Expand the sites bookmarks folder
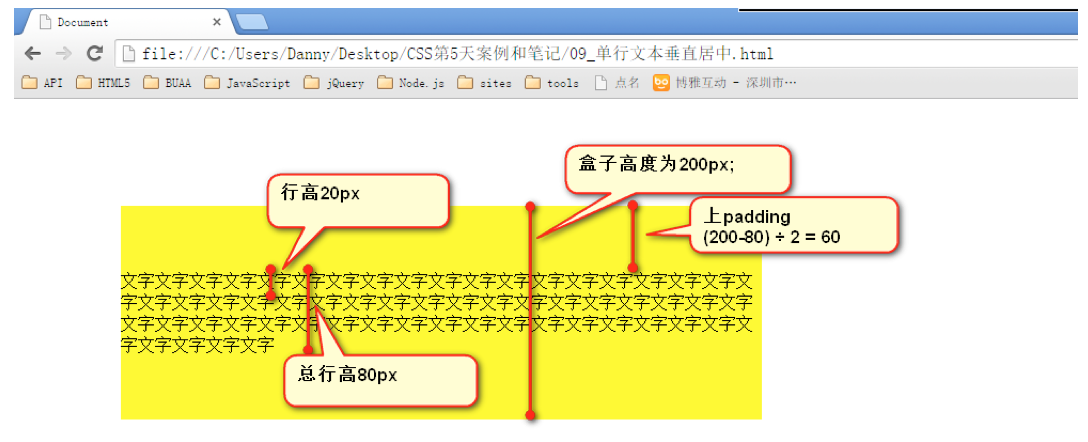The width and height of the screenshot is (1088, 442). 485,83
